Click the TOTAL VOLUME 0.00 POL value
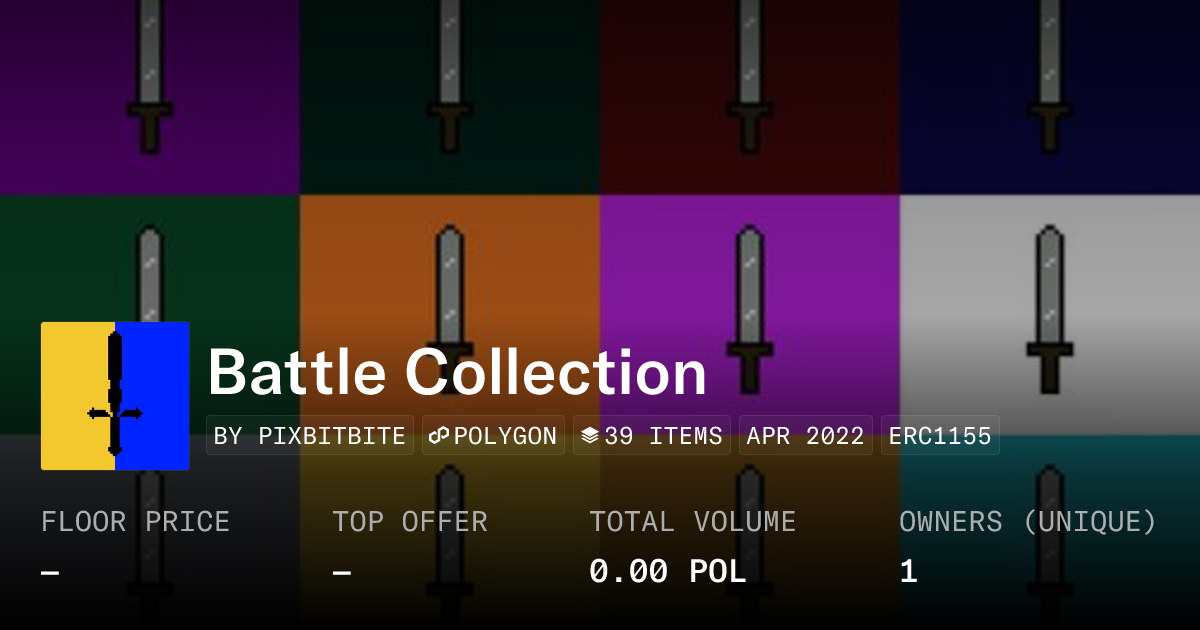1200x630 pixels. tap(668, 572)
